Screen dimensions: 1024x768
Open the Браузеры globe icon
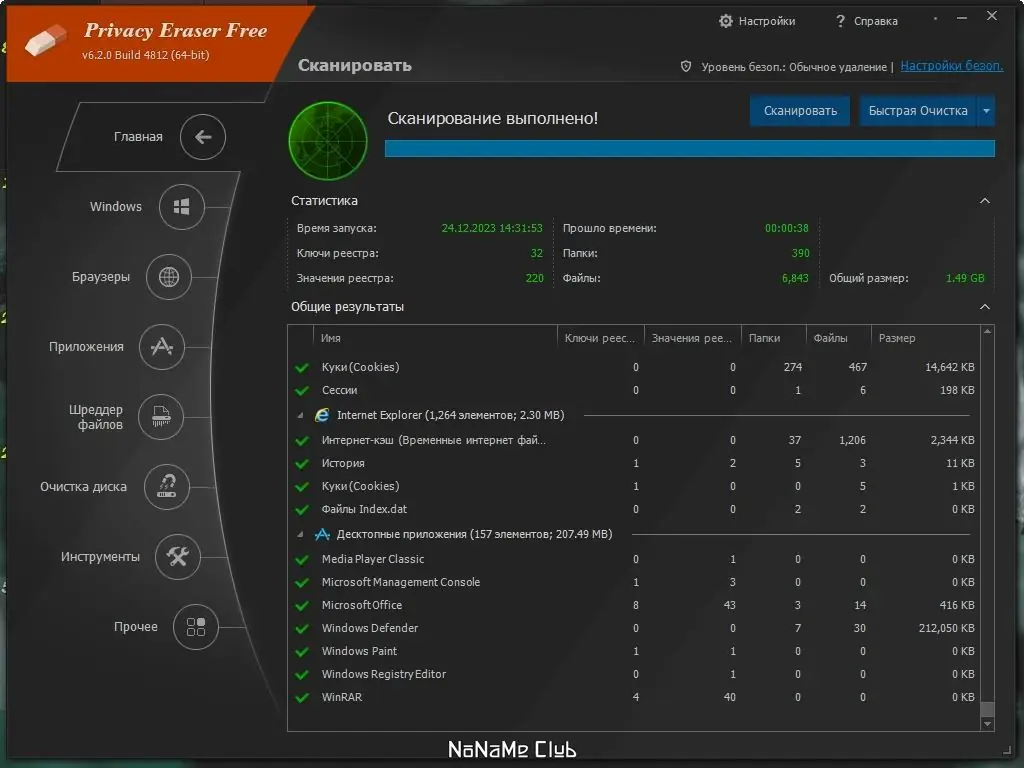tap(168, 277)
